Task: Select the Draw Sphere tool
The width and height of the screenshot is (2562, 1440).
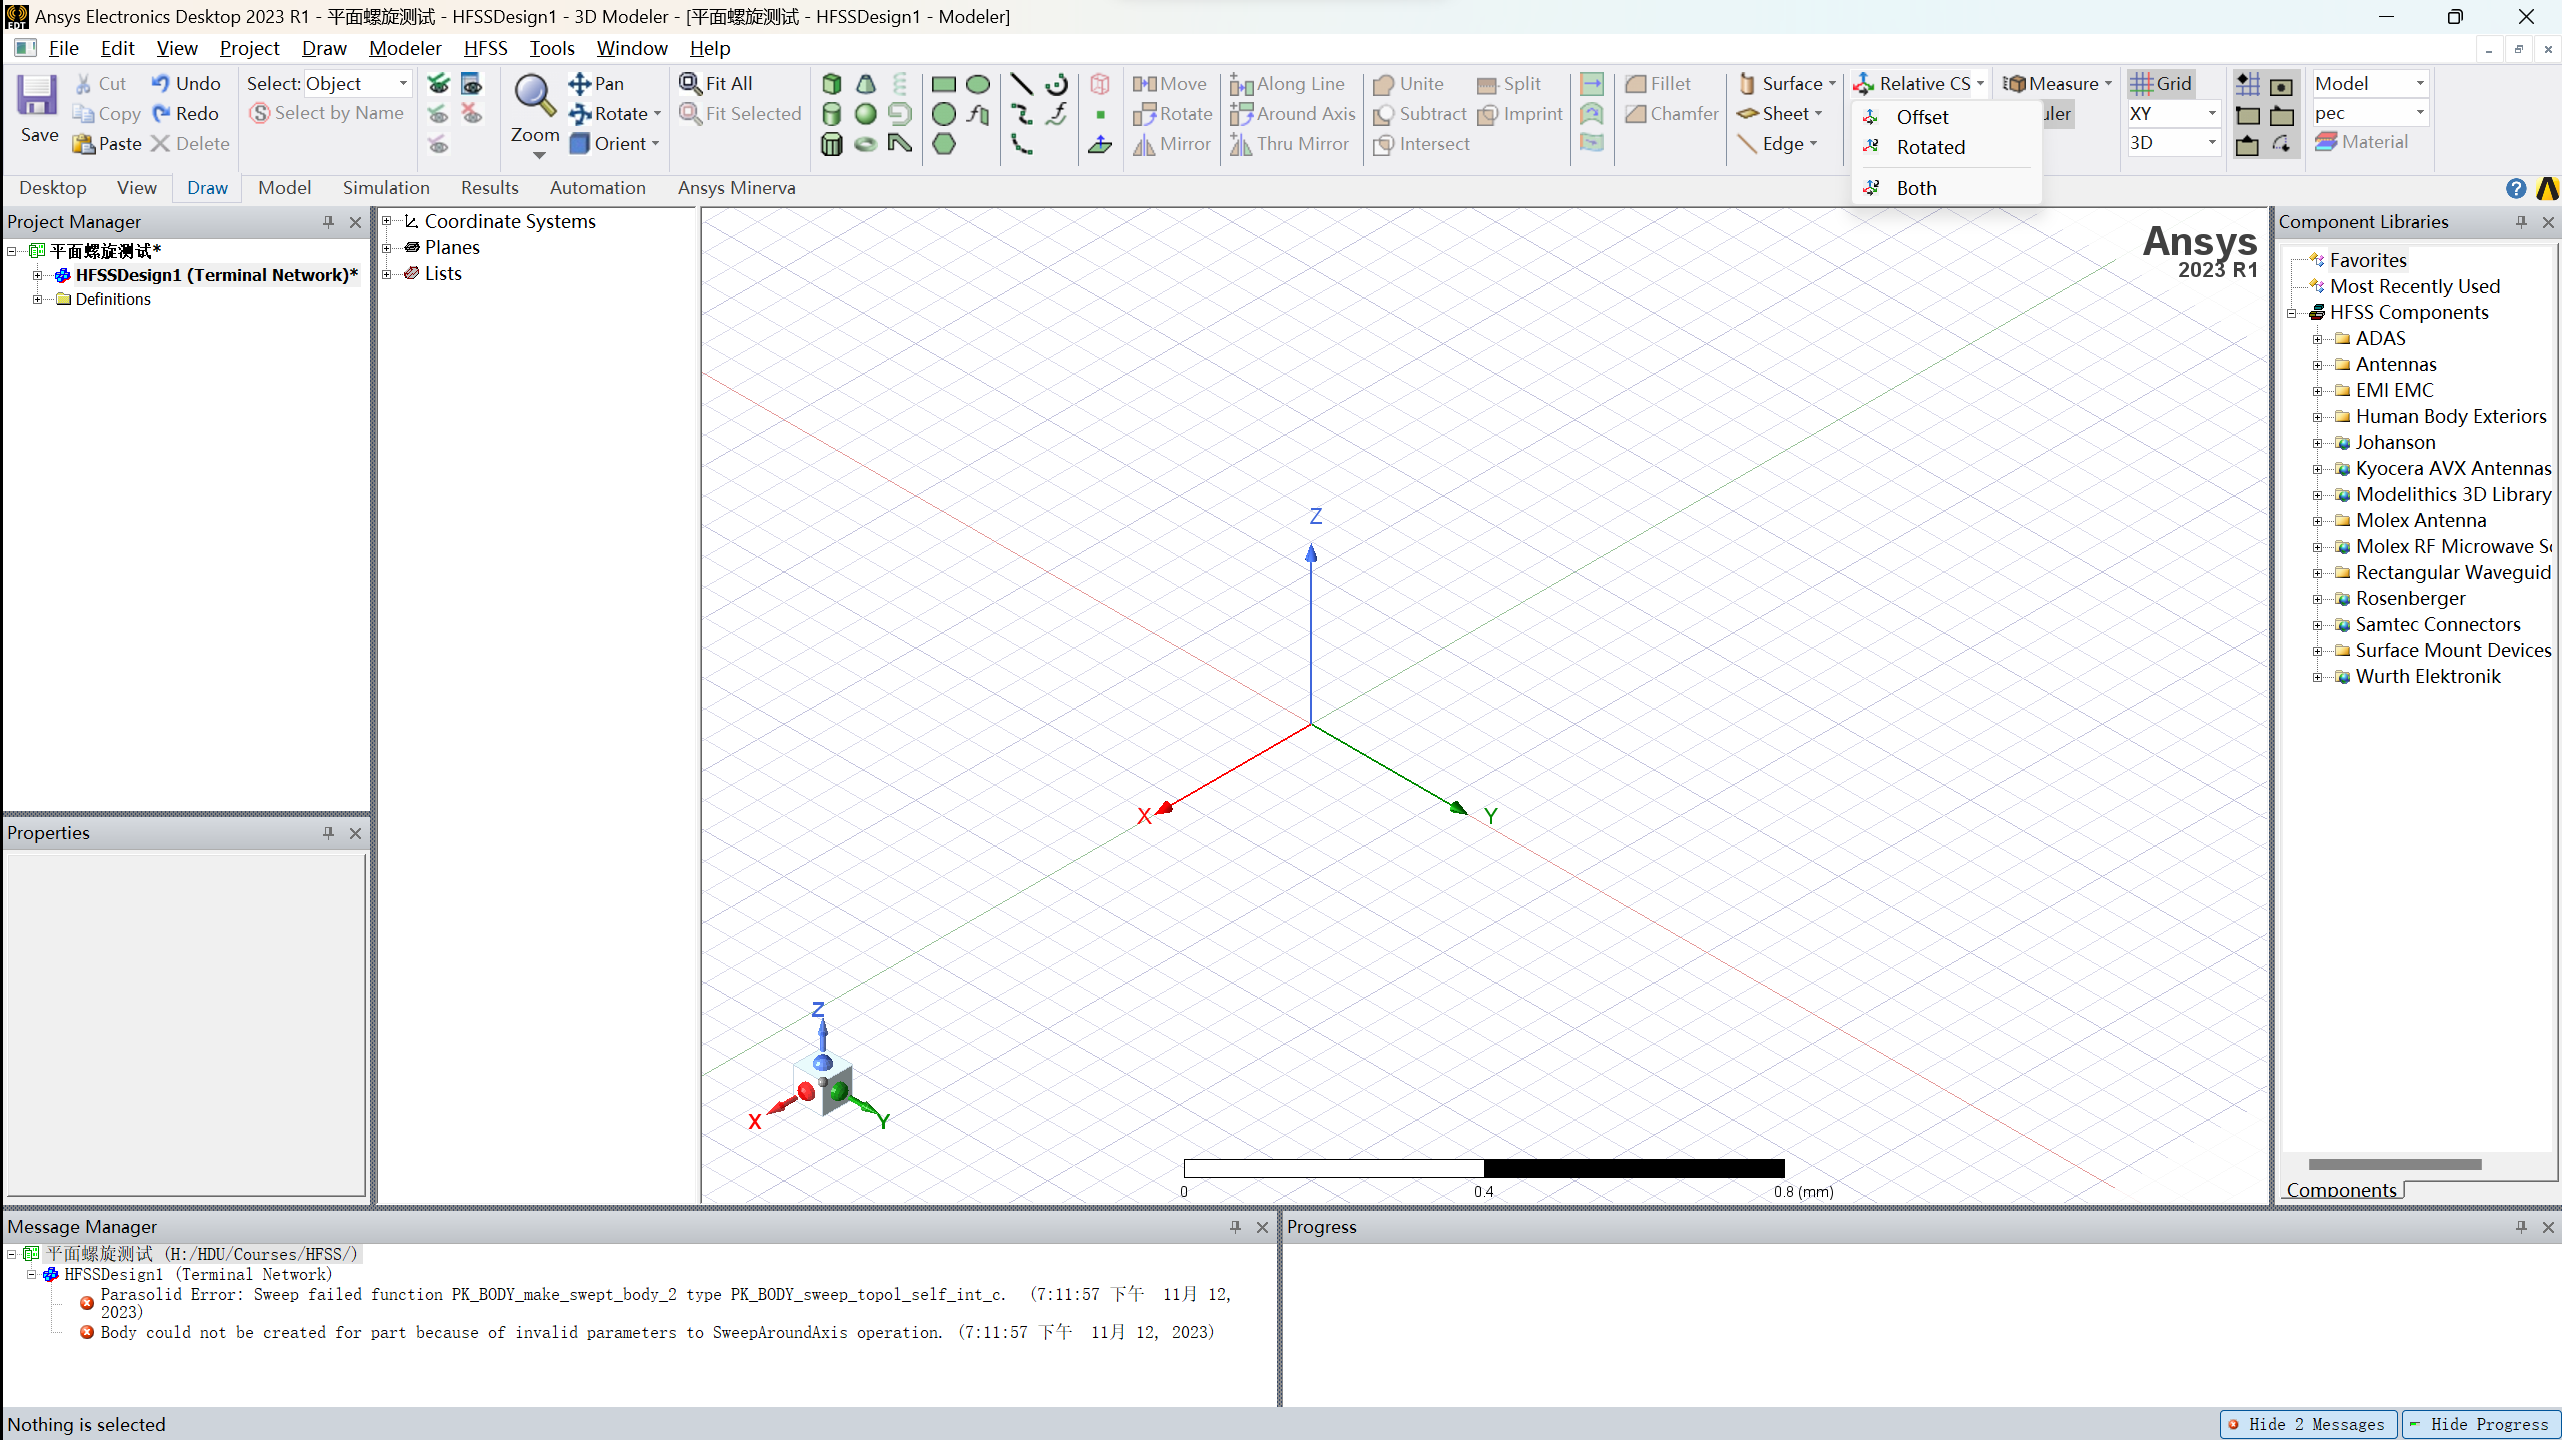Action: click(x=866, y=114)
